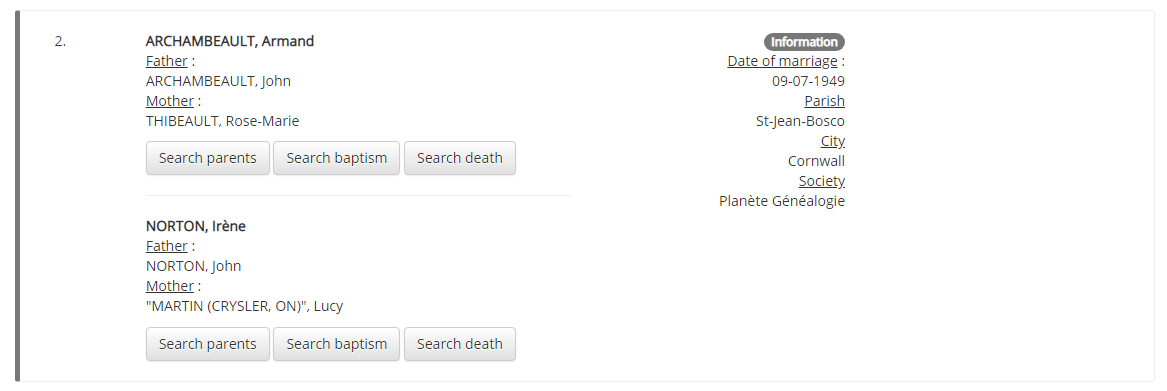
Task: Click the Planète Généalogie society name
Action: 782,201
